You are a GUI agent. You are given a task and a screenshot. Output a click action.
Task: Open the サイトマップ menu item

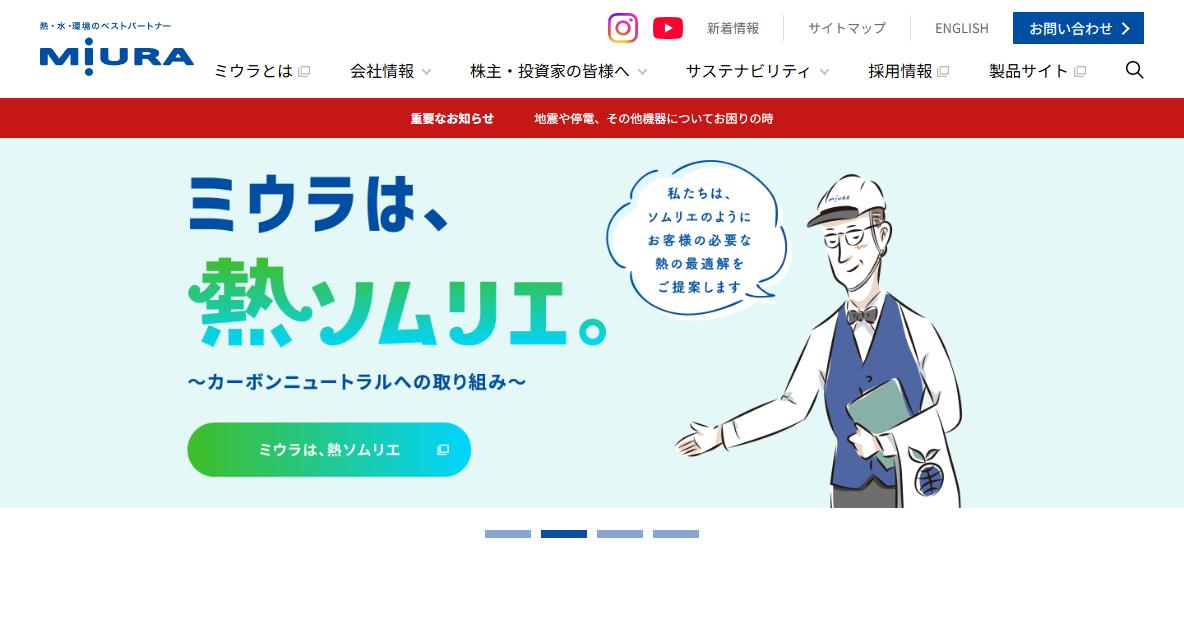coord(846,28)
